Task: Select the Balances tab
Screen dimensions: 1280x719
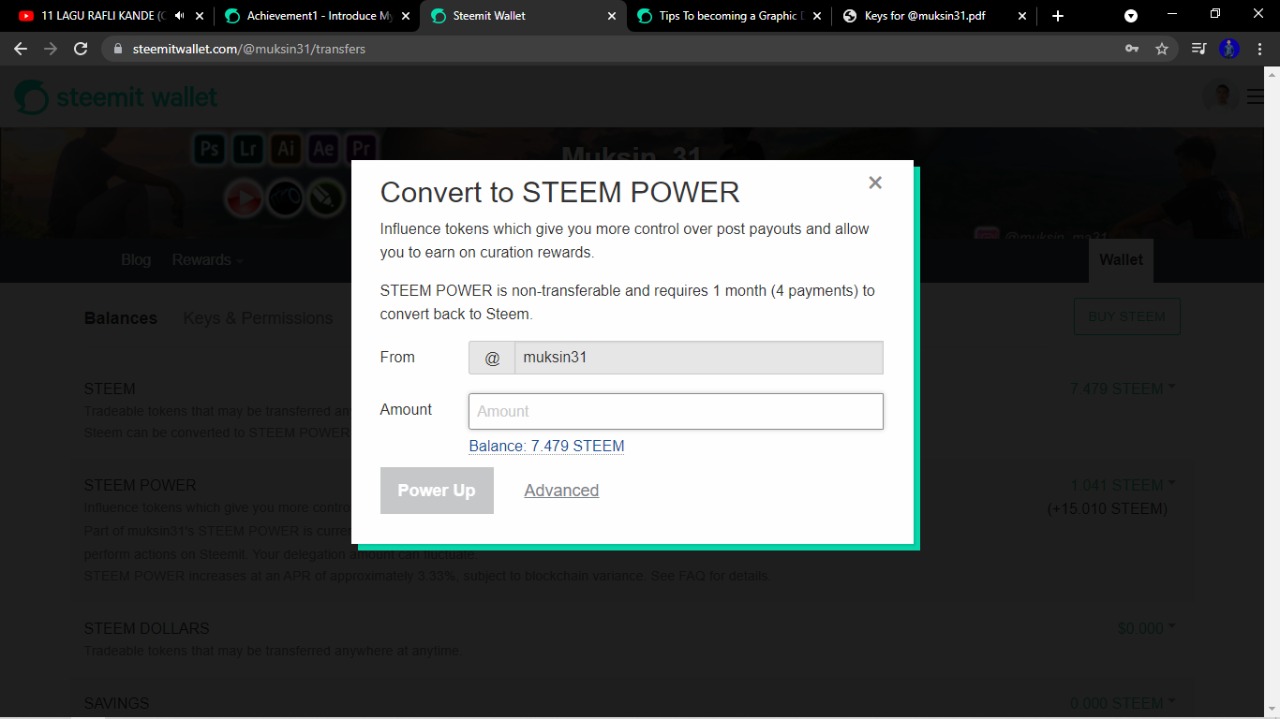Action: tap(120, 318)
